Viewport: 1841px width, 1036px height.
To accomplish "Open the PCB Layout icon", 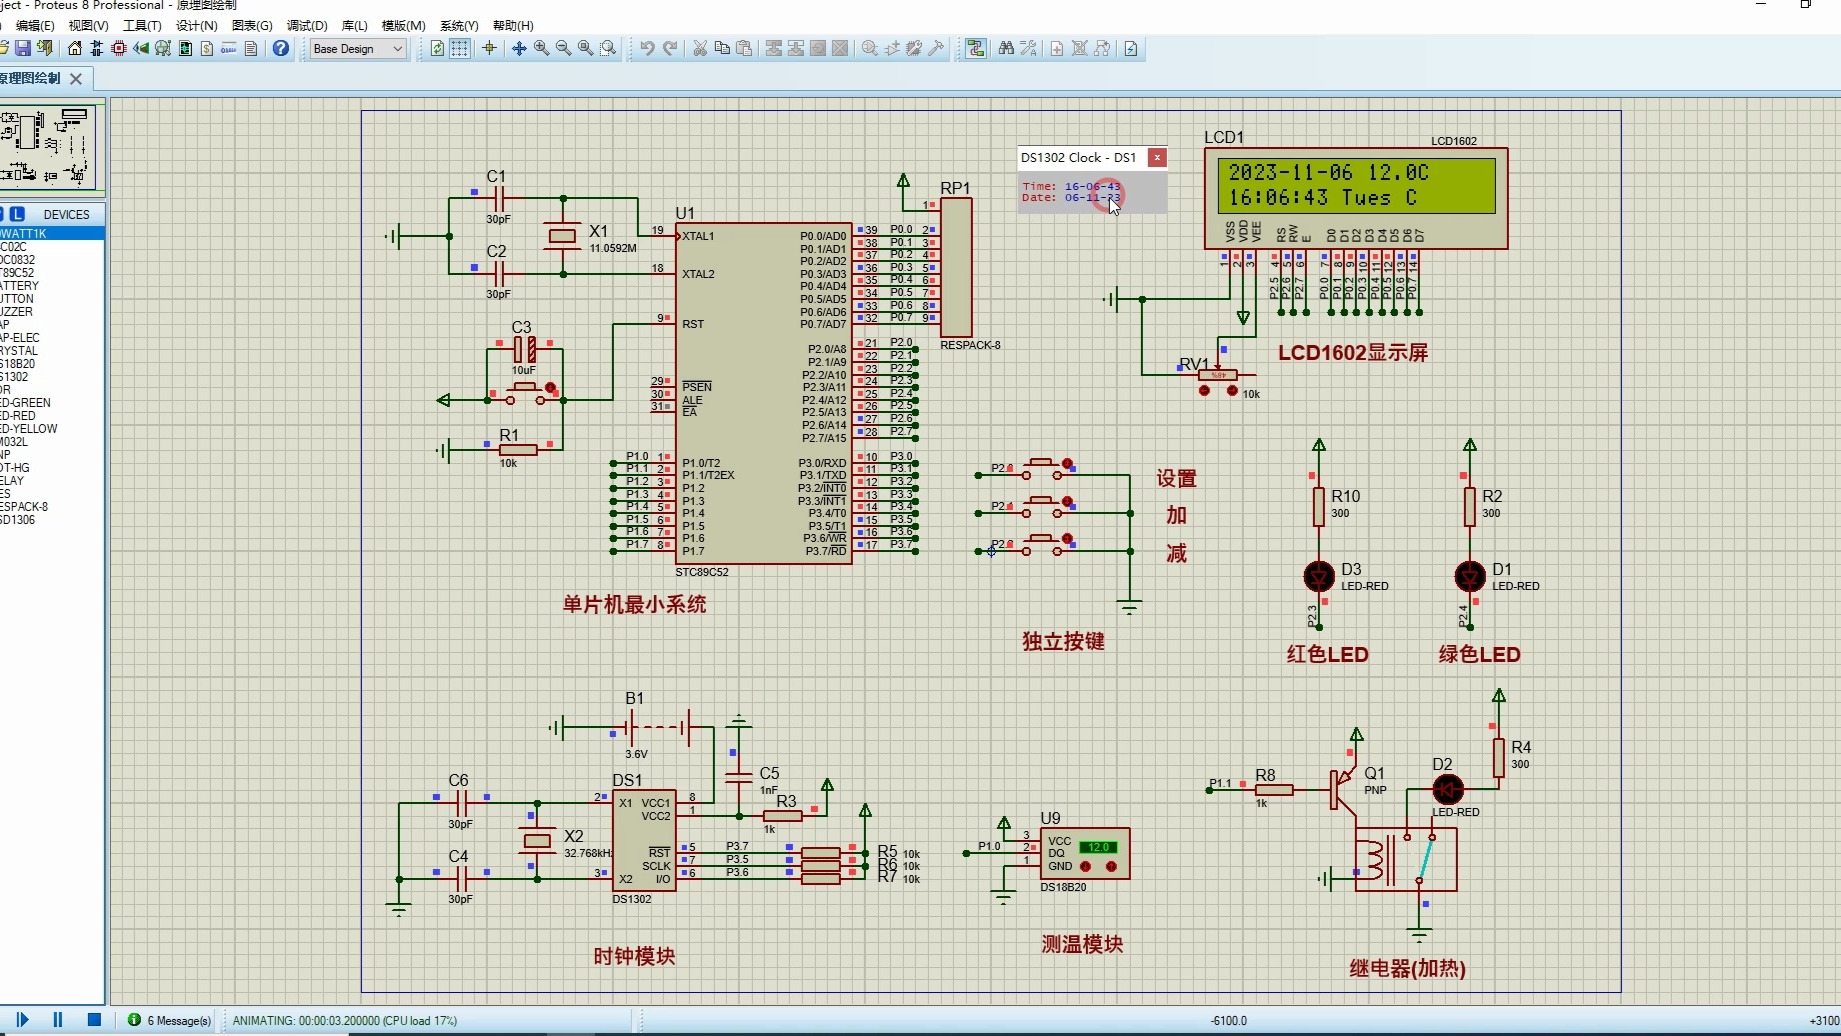I will click(119, 48).
